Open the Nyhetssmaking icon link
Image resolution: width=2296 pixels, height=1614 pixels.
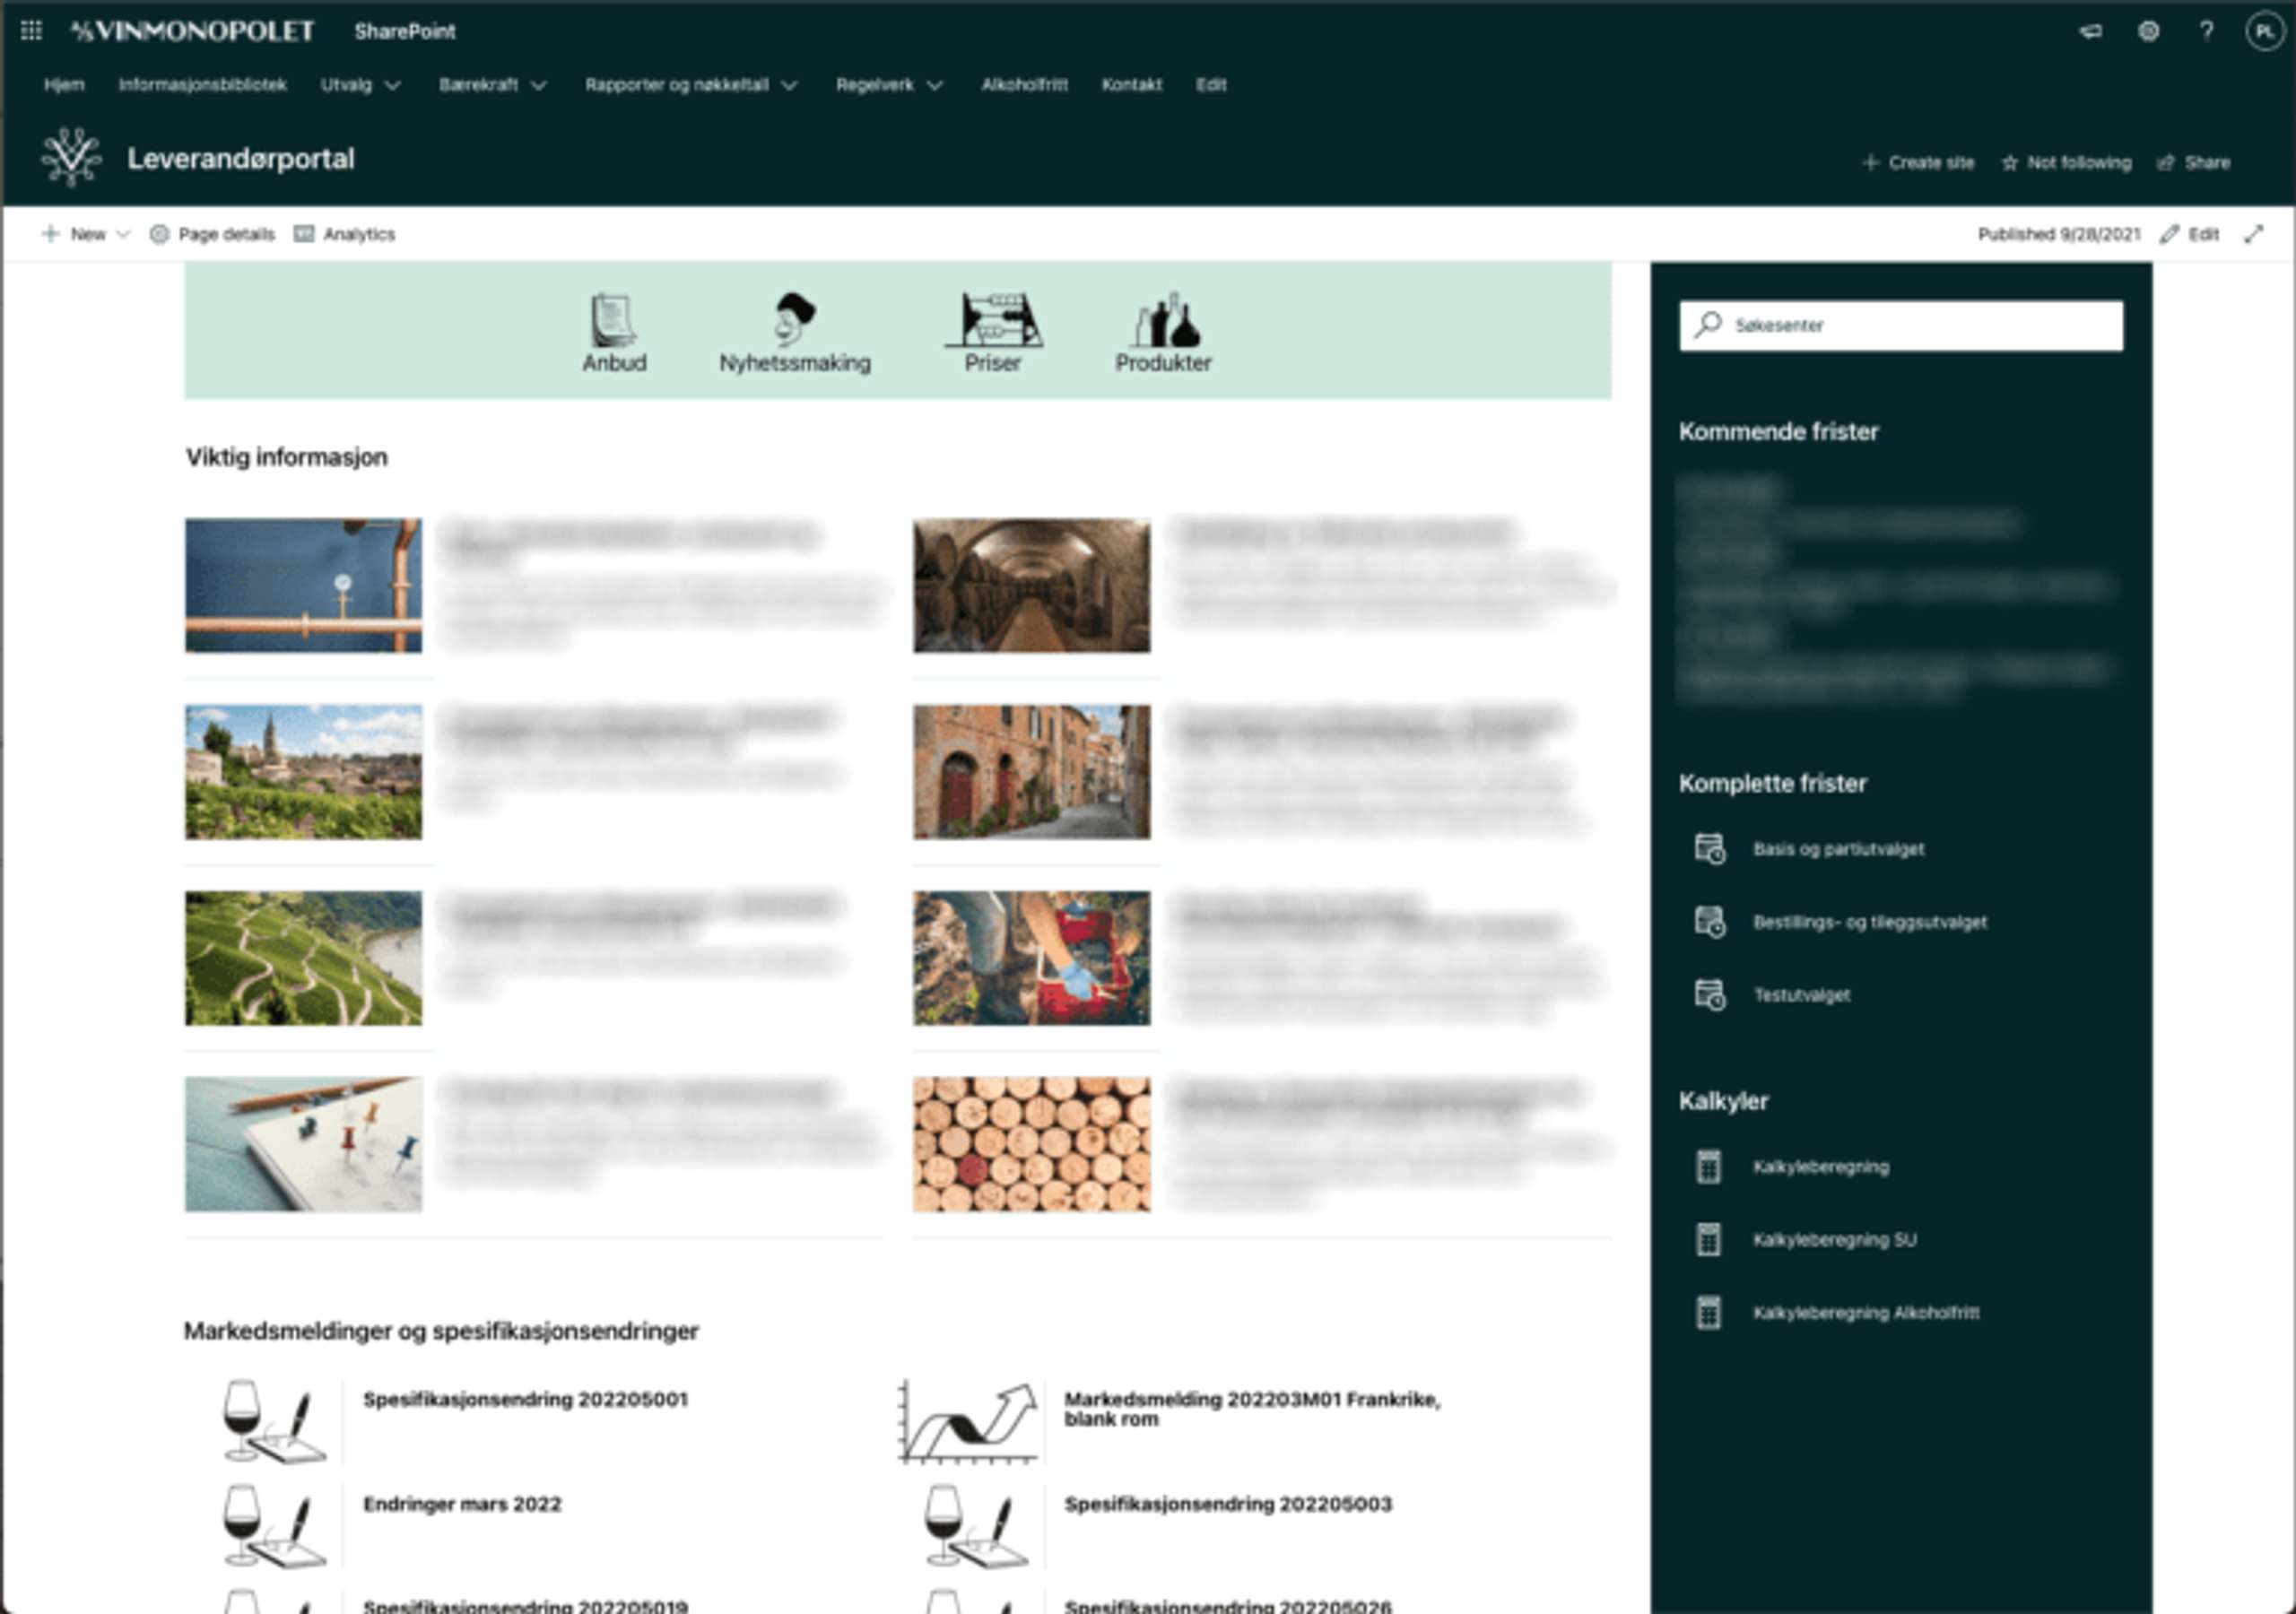click(x=795, y=320)
